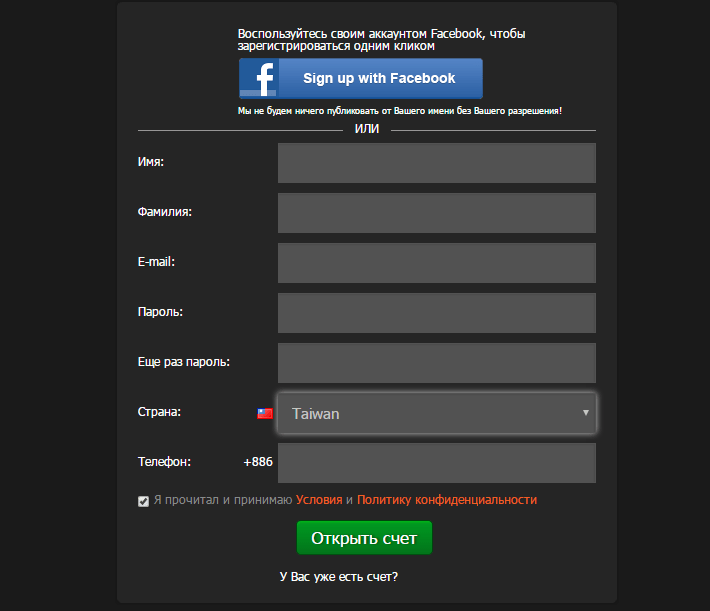This screenshot has height=611, width=710.
Task: Focus the Имя input field
Action: [x=437, y=163]
